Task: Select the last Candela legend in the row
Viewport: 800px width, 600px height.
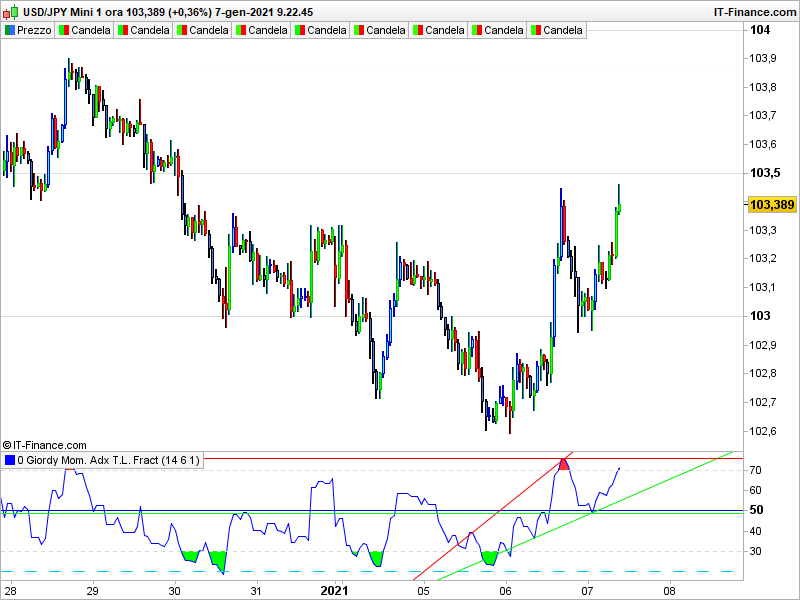Action: pyautogui.click(x=557, y=30)
